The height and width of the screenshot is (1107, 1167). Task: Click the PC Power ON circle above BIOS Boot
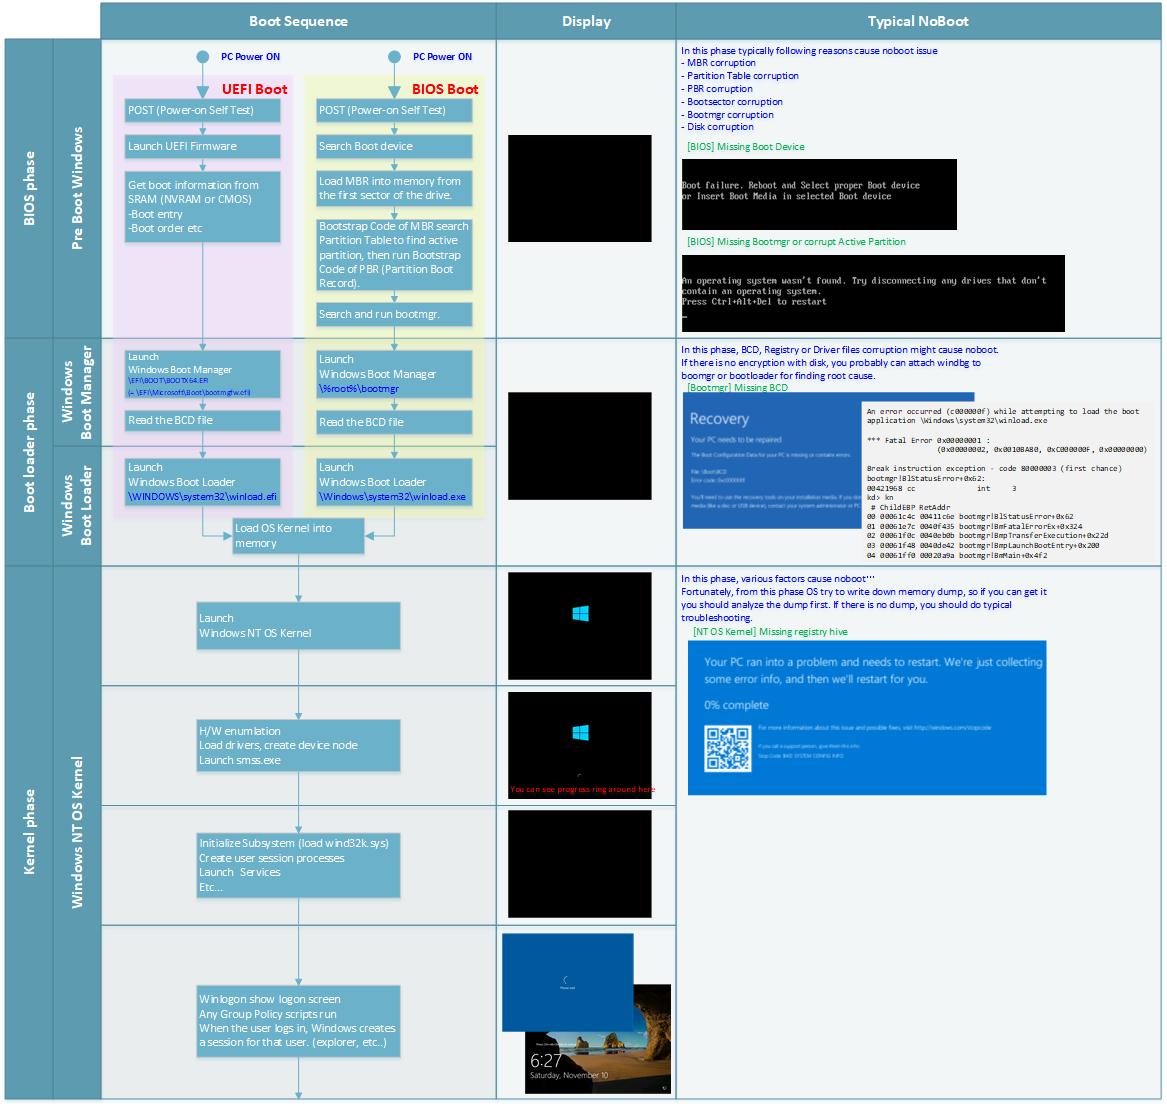coord(394,57)
